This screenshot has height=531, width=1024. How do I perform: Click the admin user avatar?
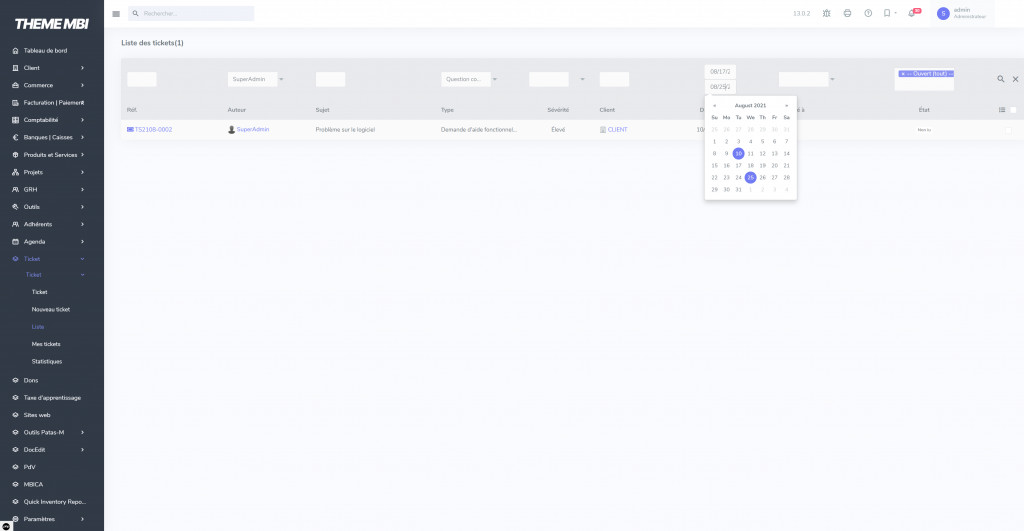pyautogui.click(x=943, y=14)
